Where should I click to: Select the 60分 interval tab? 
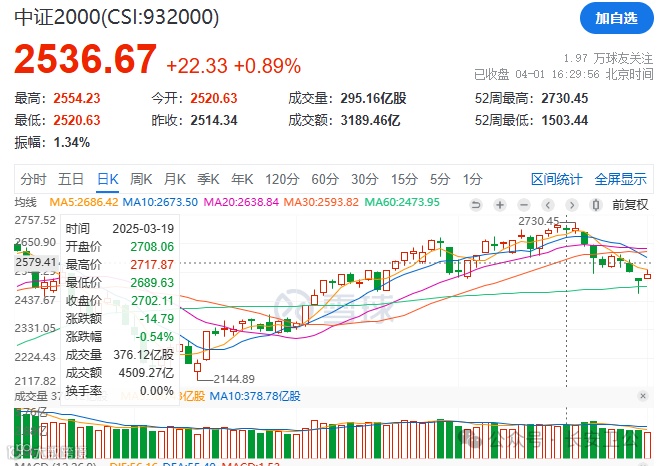click(x=325, y=179)
